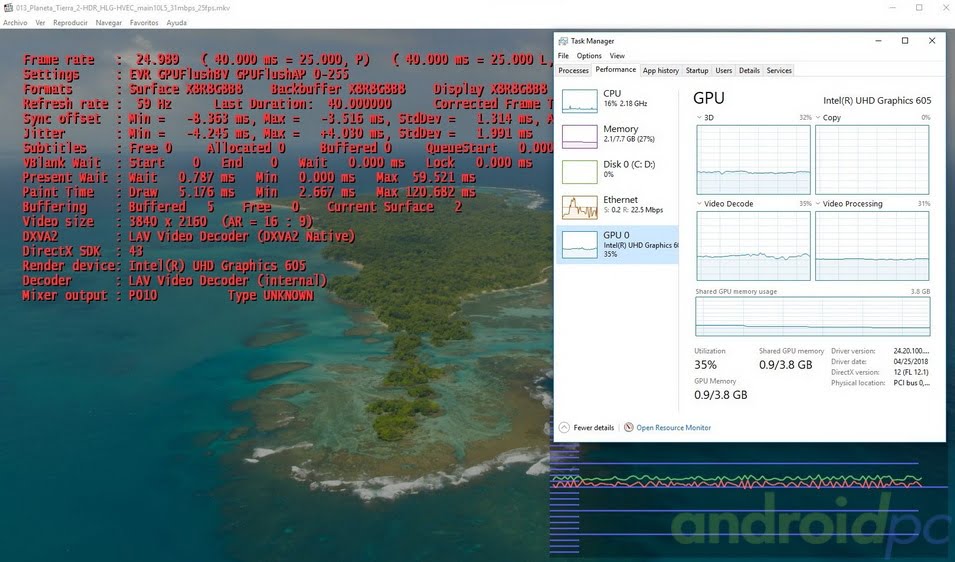Screen dimensions: 955x562
Task: Open the Video Processing engine dropdown
Action: (x=818, y=204)
